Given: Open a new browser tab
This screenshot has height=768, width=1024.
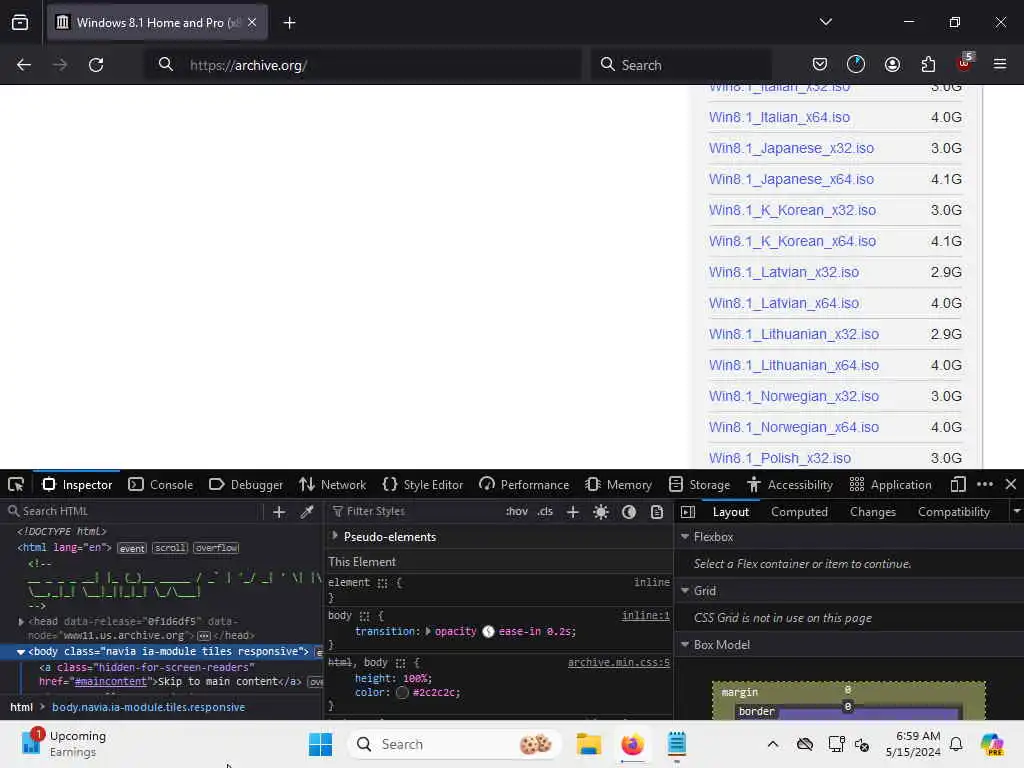Looking at the screenshot, I should (289, 23).
